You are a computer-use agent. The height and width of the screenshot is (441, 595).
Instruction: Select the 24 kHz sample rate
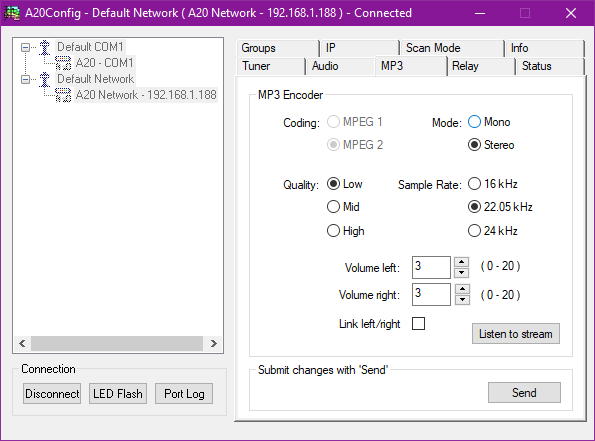point(474,231)
